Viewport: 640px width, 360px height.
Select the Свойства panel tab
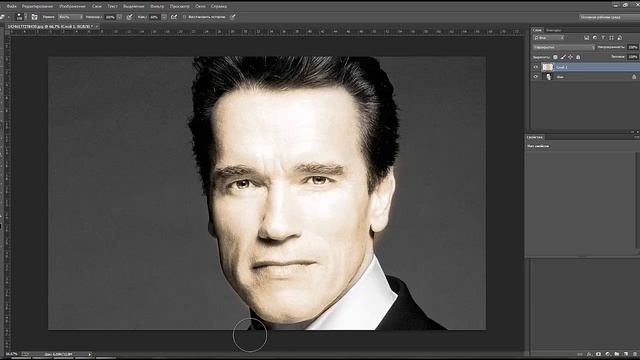[x=535, y=138]
